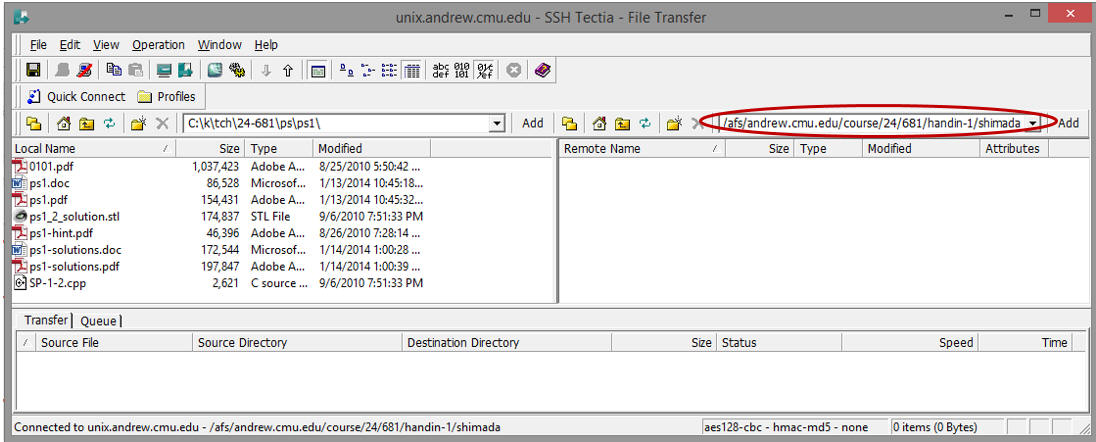The image size is (1096, 442).
Task: Click local pane Delete X icon
Action: click(x=162, y=123)
